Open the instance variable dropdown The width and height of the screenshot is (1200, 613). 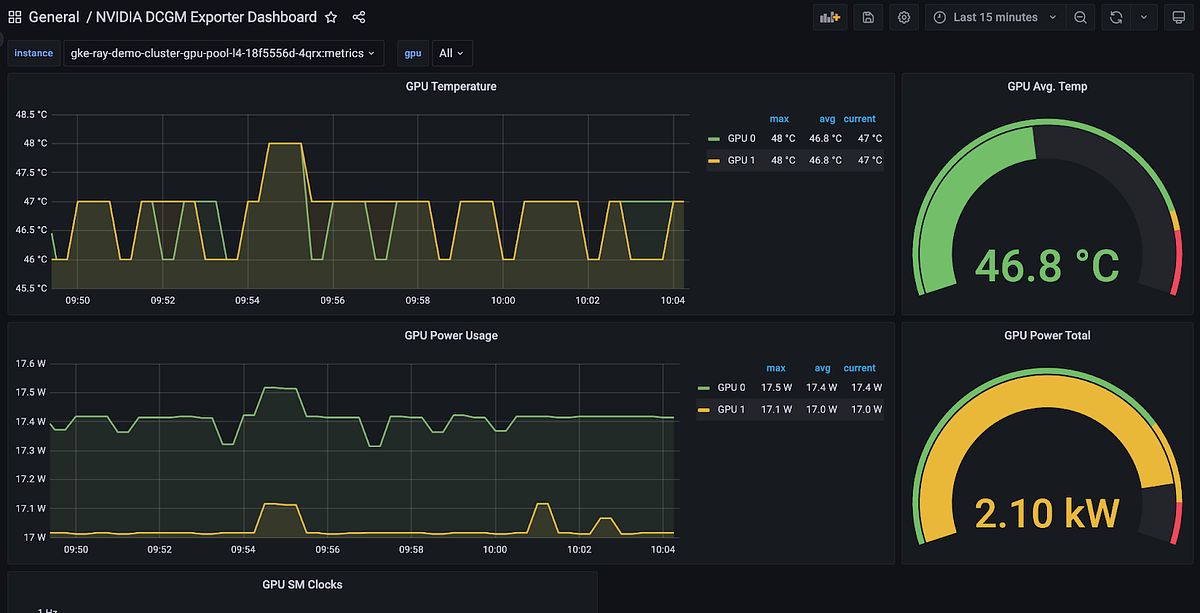pos(222,53)
